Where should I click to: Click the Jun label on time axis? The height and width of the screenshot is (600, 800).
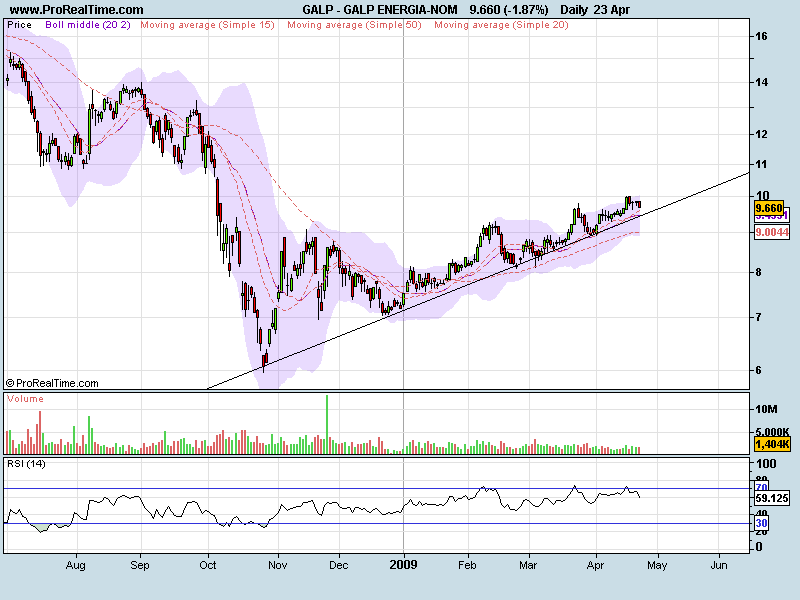pos(719,565)
